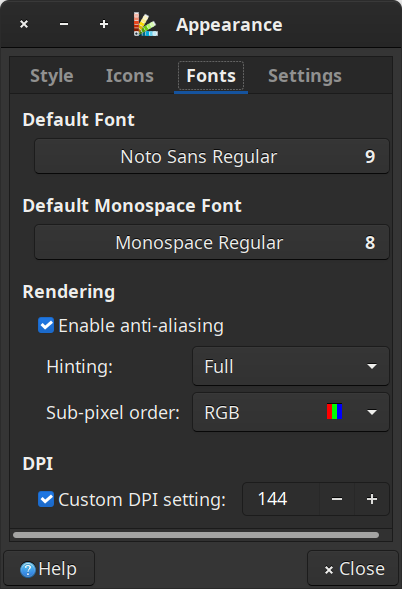Screen dimensions: 402x589
Task: Open the Icons tab
Action: (130, 76)
